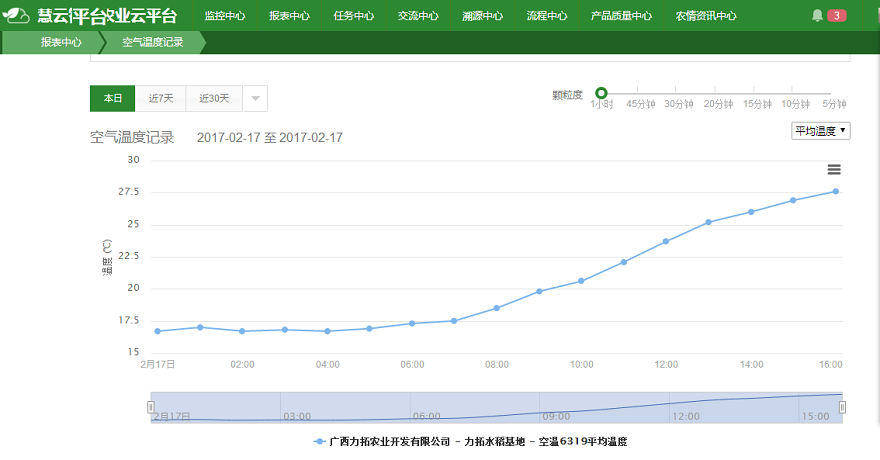
Task: Click the navigator timeline area near 09:00
Action: click(556, 407)
